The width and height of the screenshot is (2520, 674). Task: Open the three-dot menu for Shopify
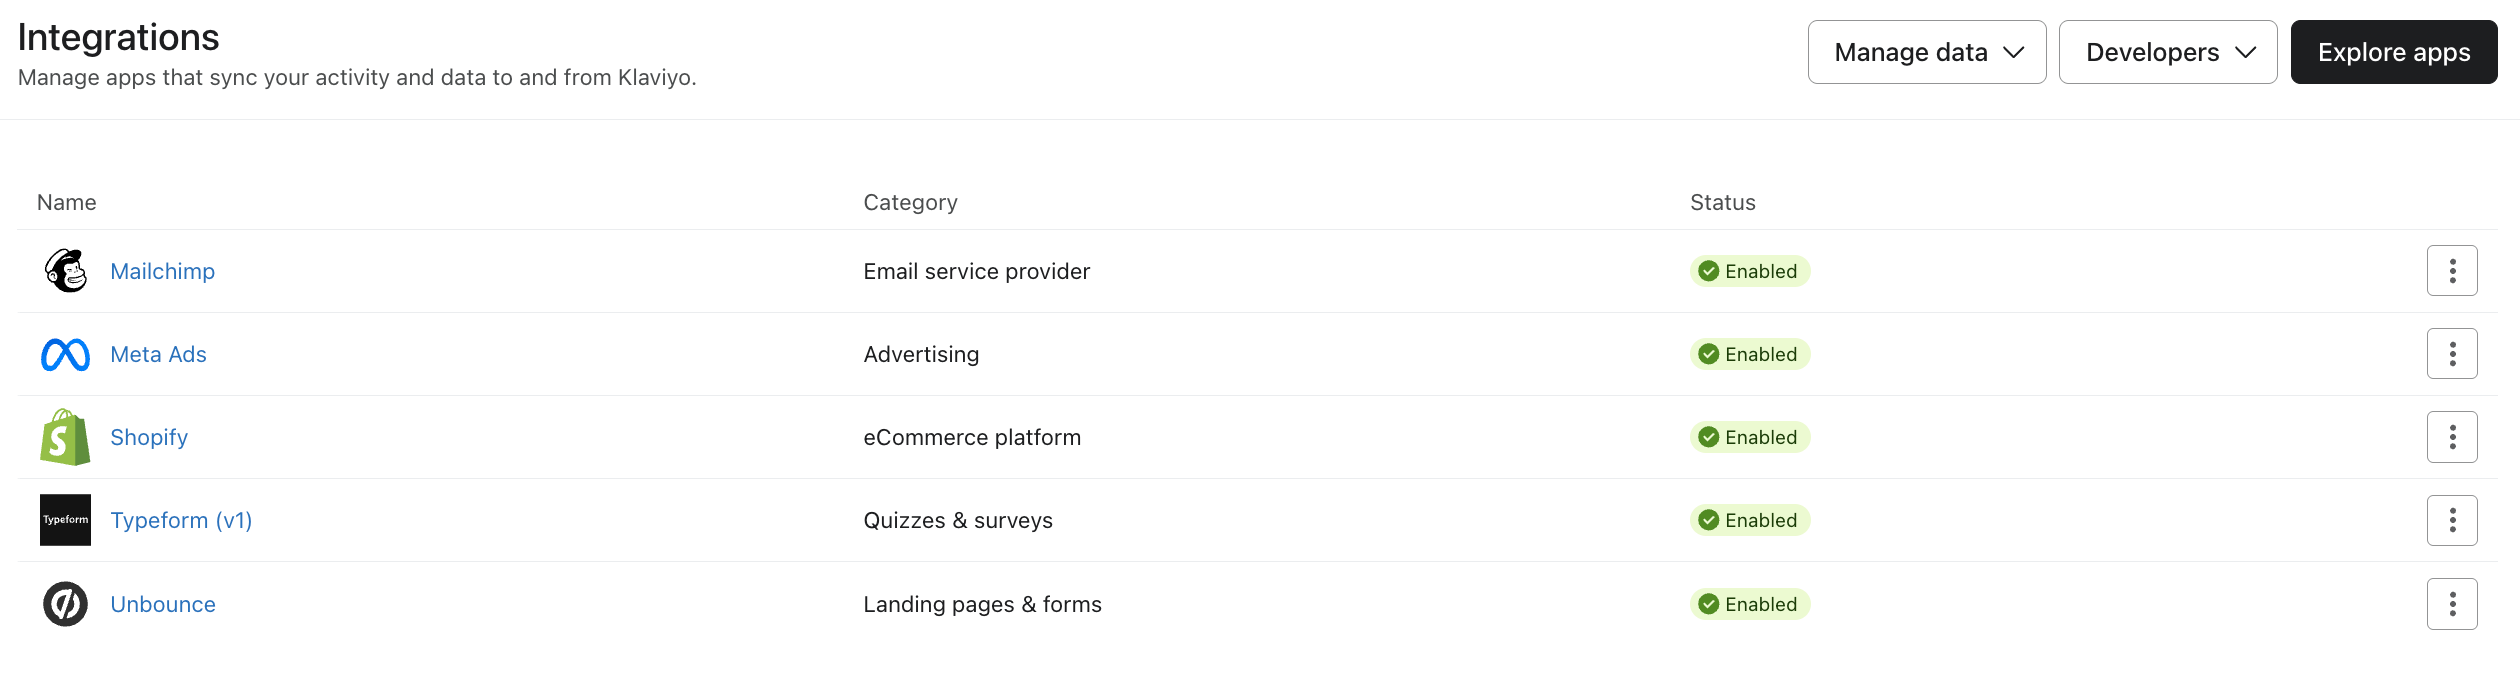click(2451, 437)
